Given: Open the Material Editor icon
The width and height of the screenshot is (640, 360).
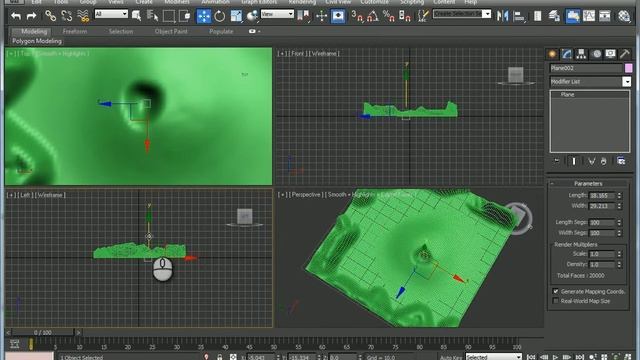Looking at the screenshot, I should coord(624,16).
